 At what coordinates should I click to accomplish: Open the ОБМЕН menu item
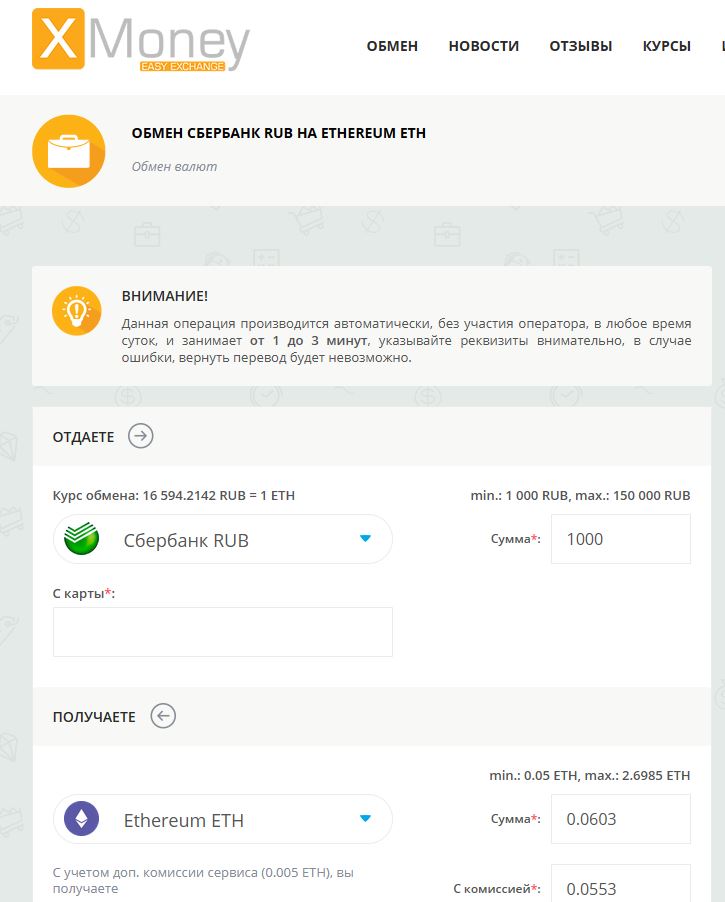[x=392, y=46]
